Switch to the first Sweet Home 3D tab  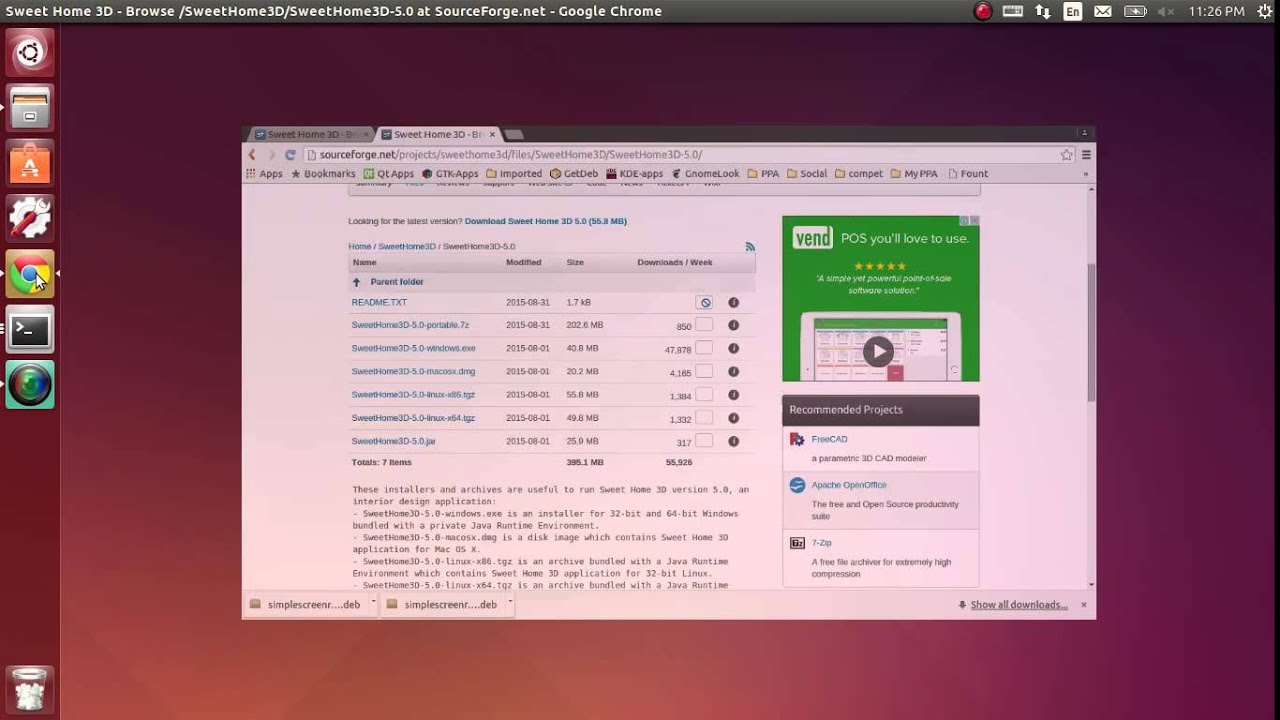310,134
